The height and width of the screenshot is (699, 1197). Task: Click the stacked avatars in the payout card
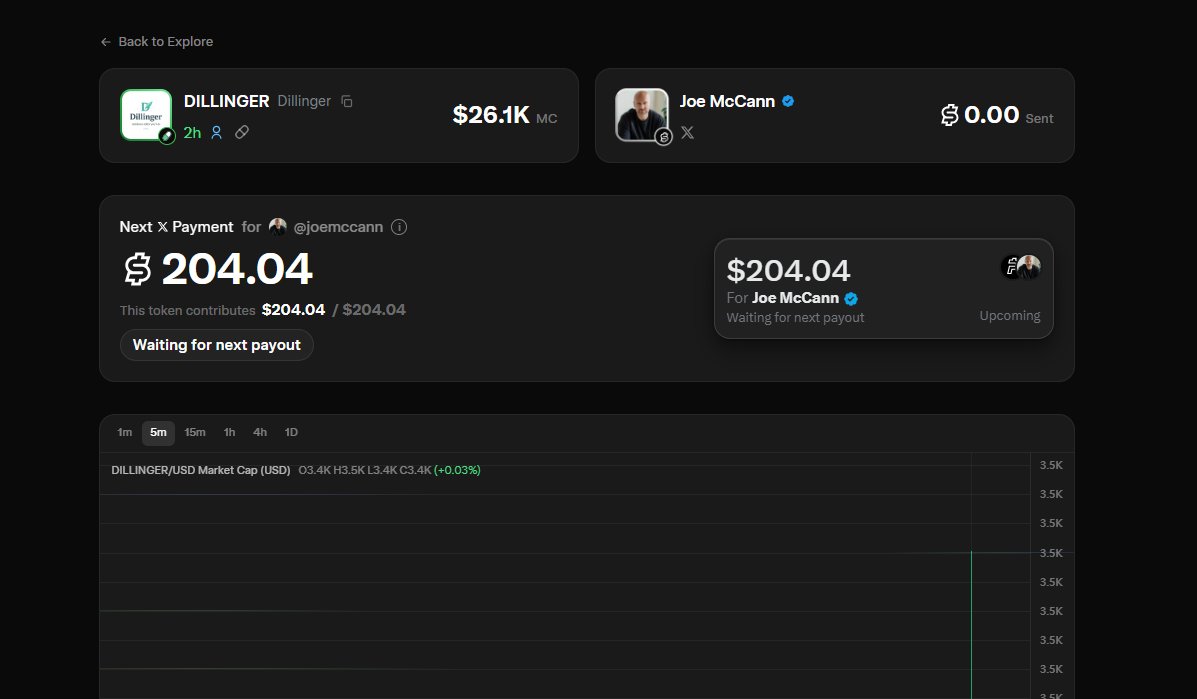[x=1021, y=267]
